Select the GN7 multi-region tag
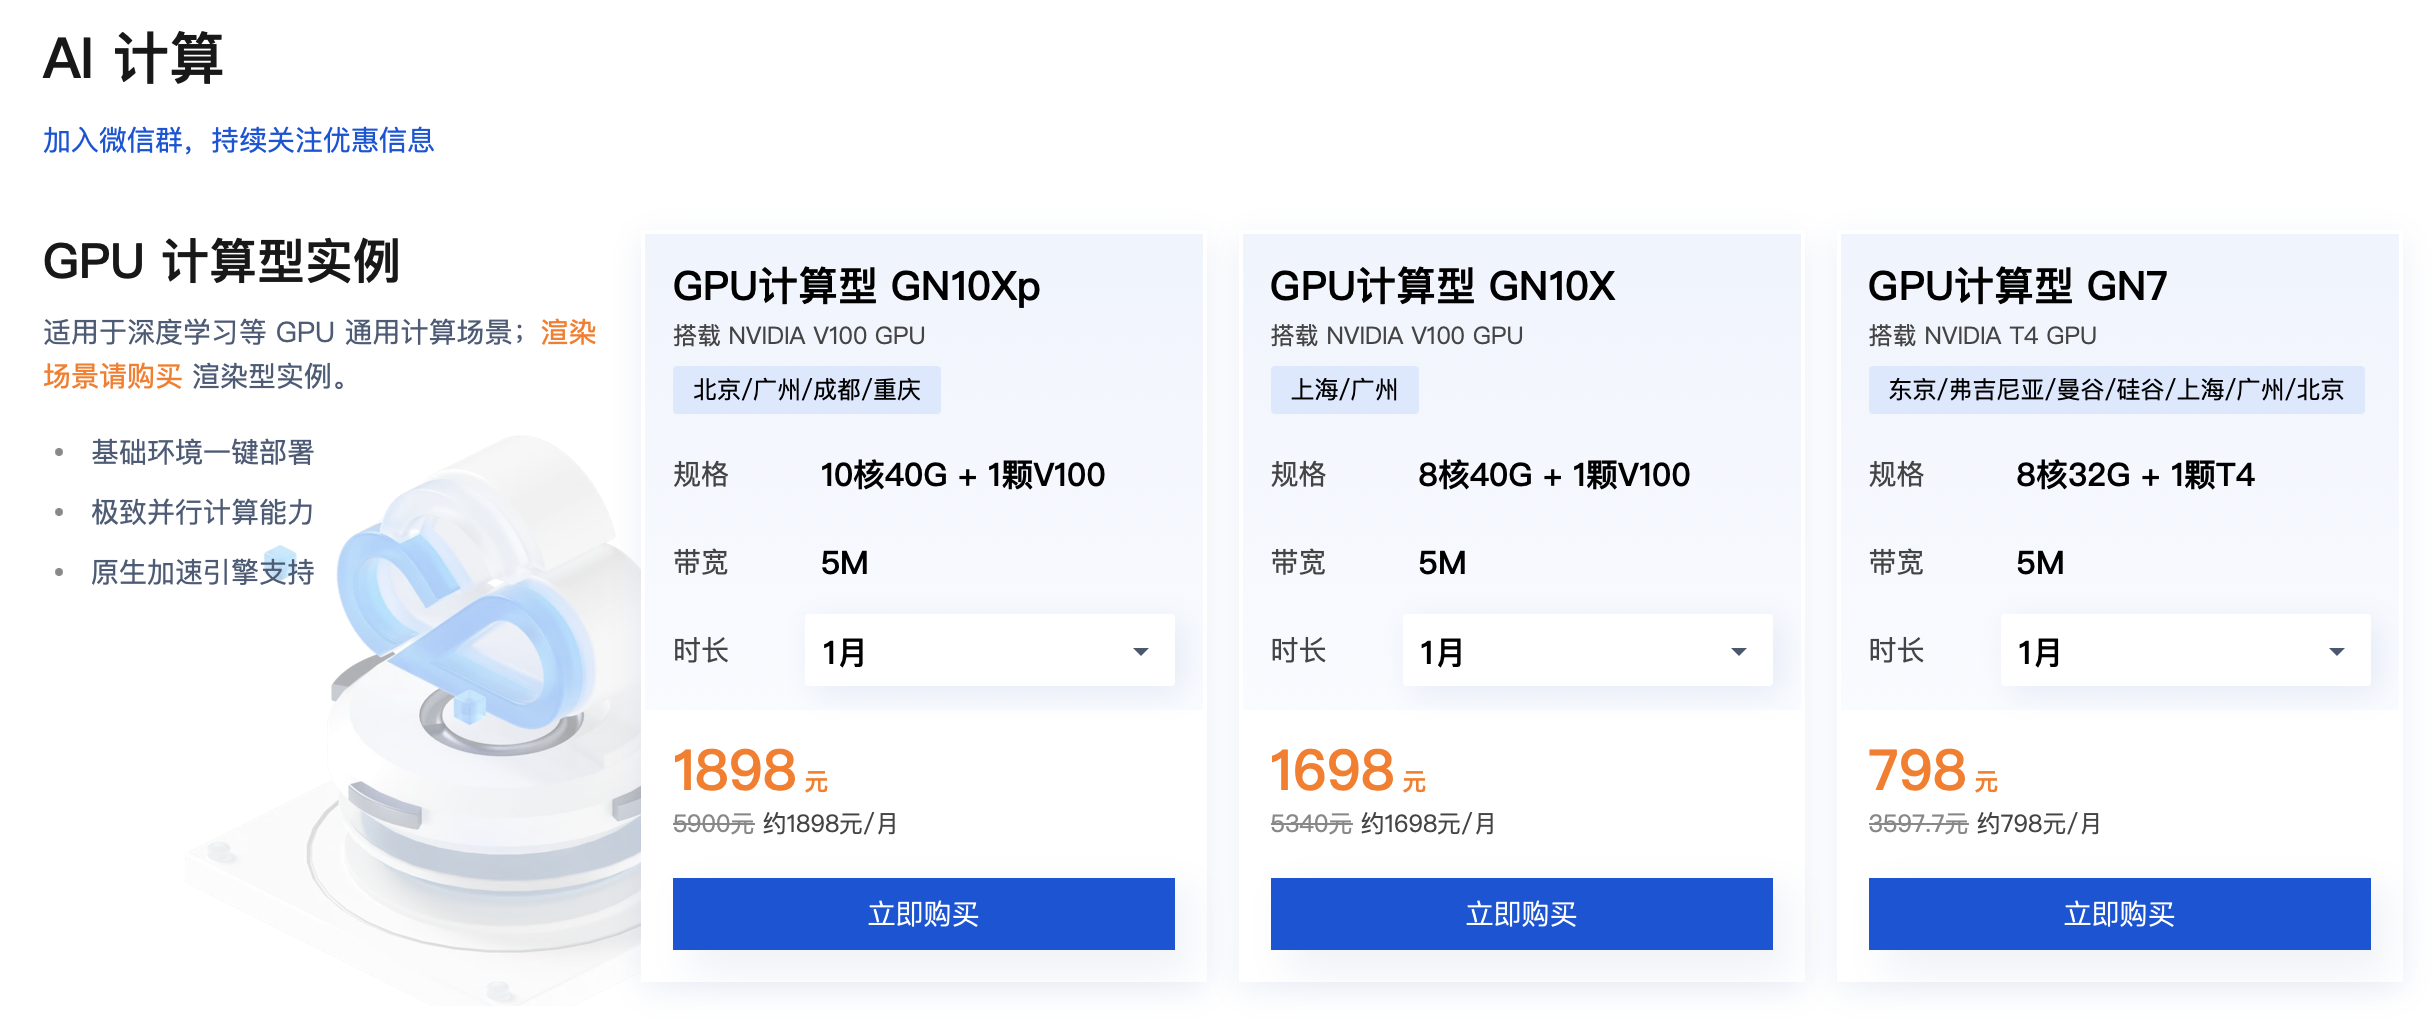Viewport: 2436px width, 1020px height. (2116, 389)
